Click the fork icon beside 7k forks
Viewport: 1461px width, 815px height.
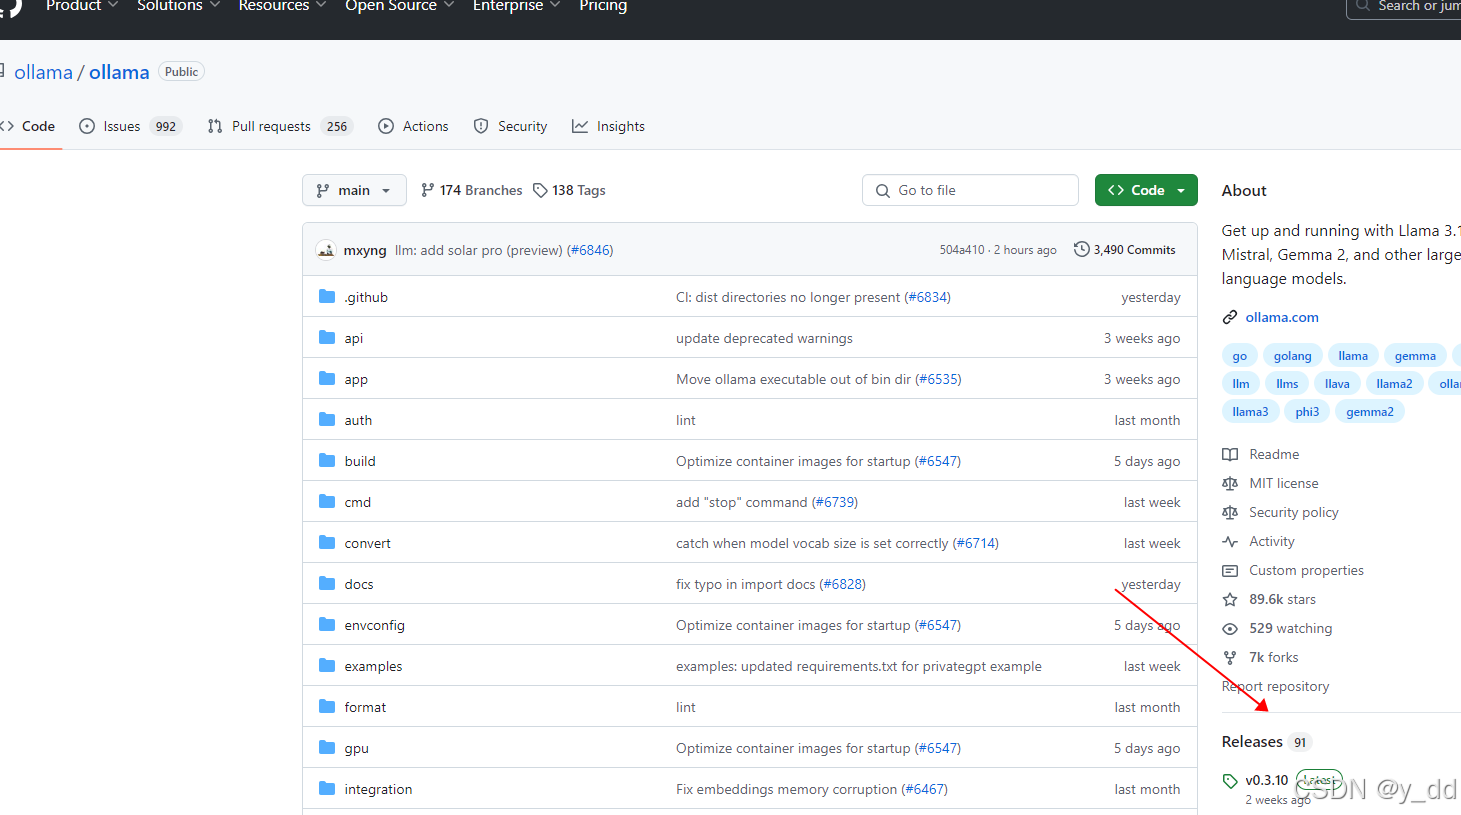coord(1230,657)
